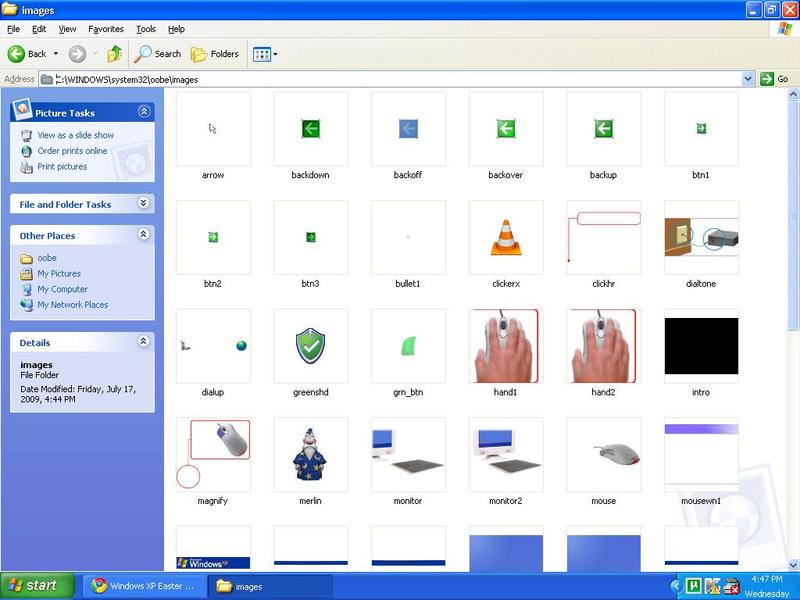Expand the File and Folder Tasks panel
Viewport: 800px width, 600px height.
[x=144, y=204]
